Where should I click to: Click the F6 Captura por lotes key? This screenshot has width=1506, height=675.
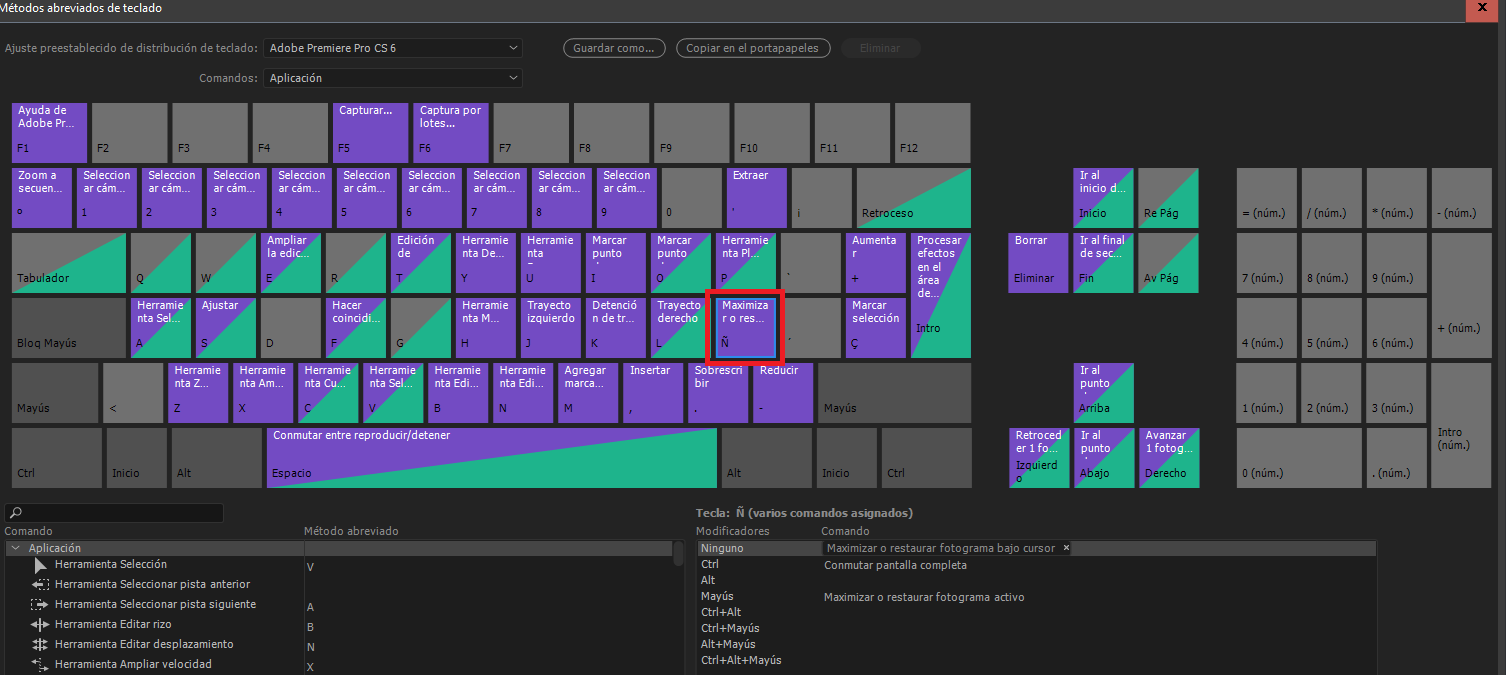[451, 132]
